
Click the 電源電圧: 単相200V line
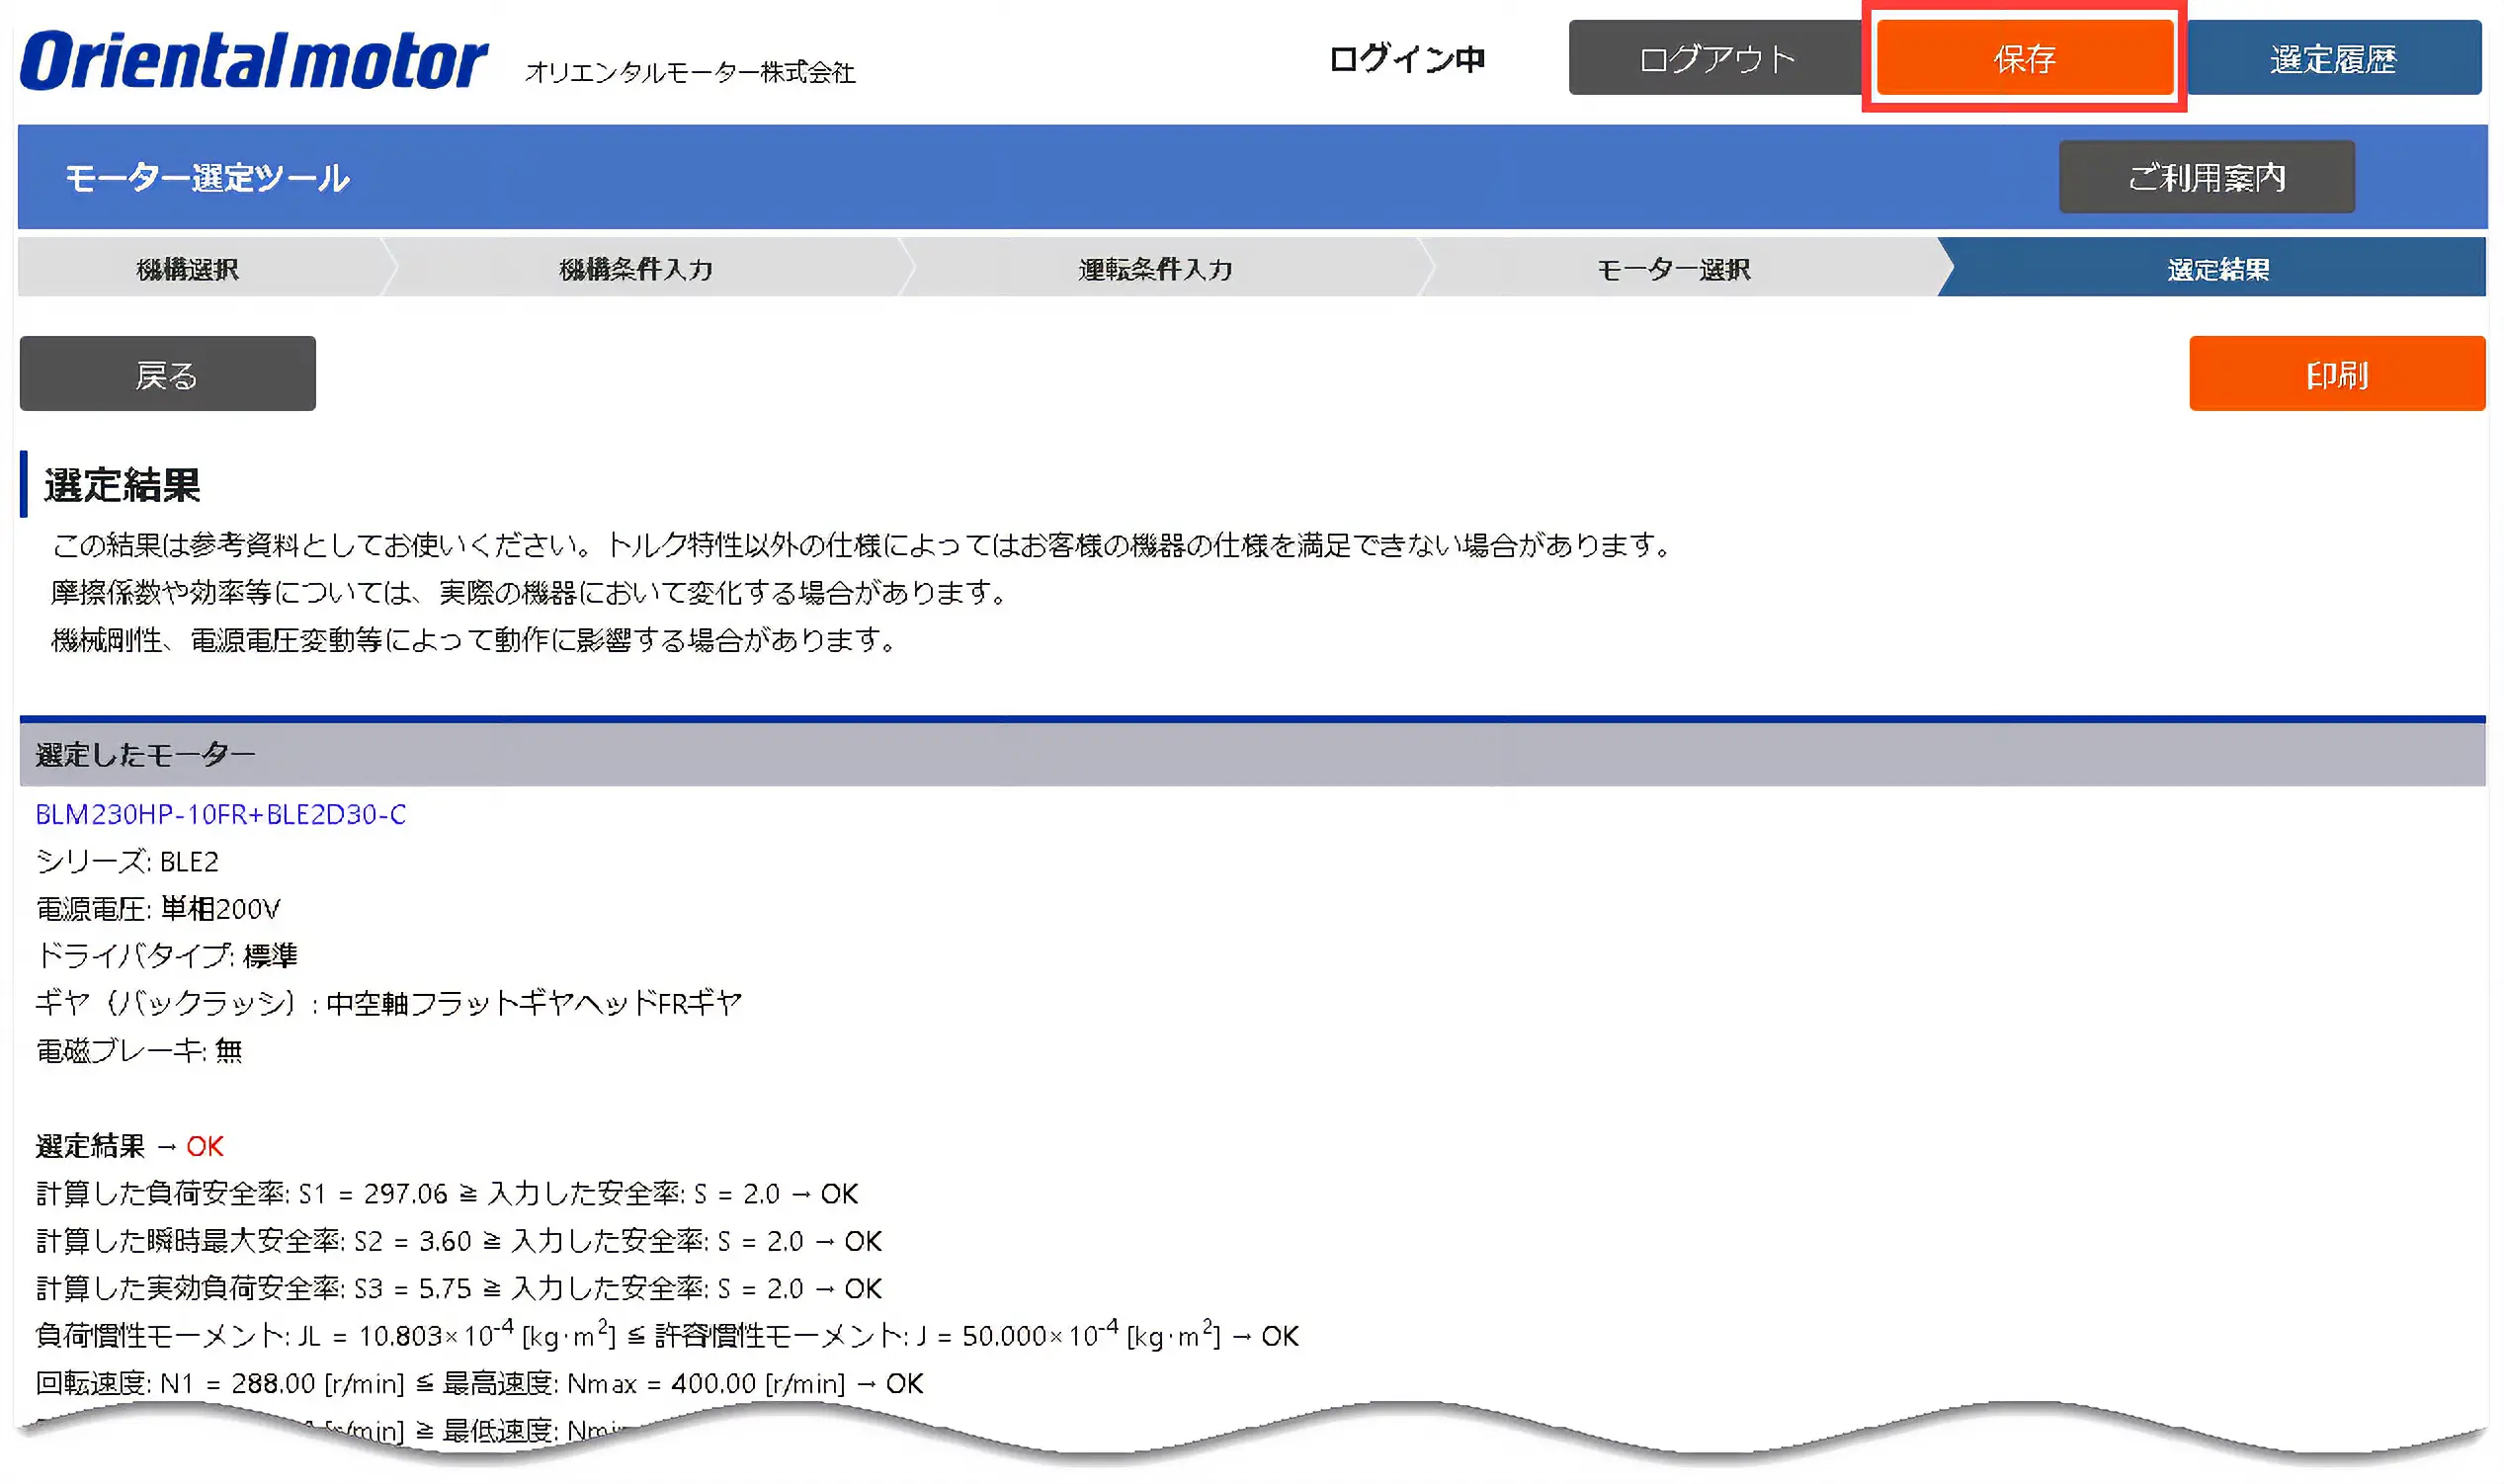[x=158, y=909]
